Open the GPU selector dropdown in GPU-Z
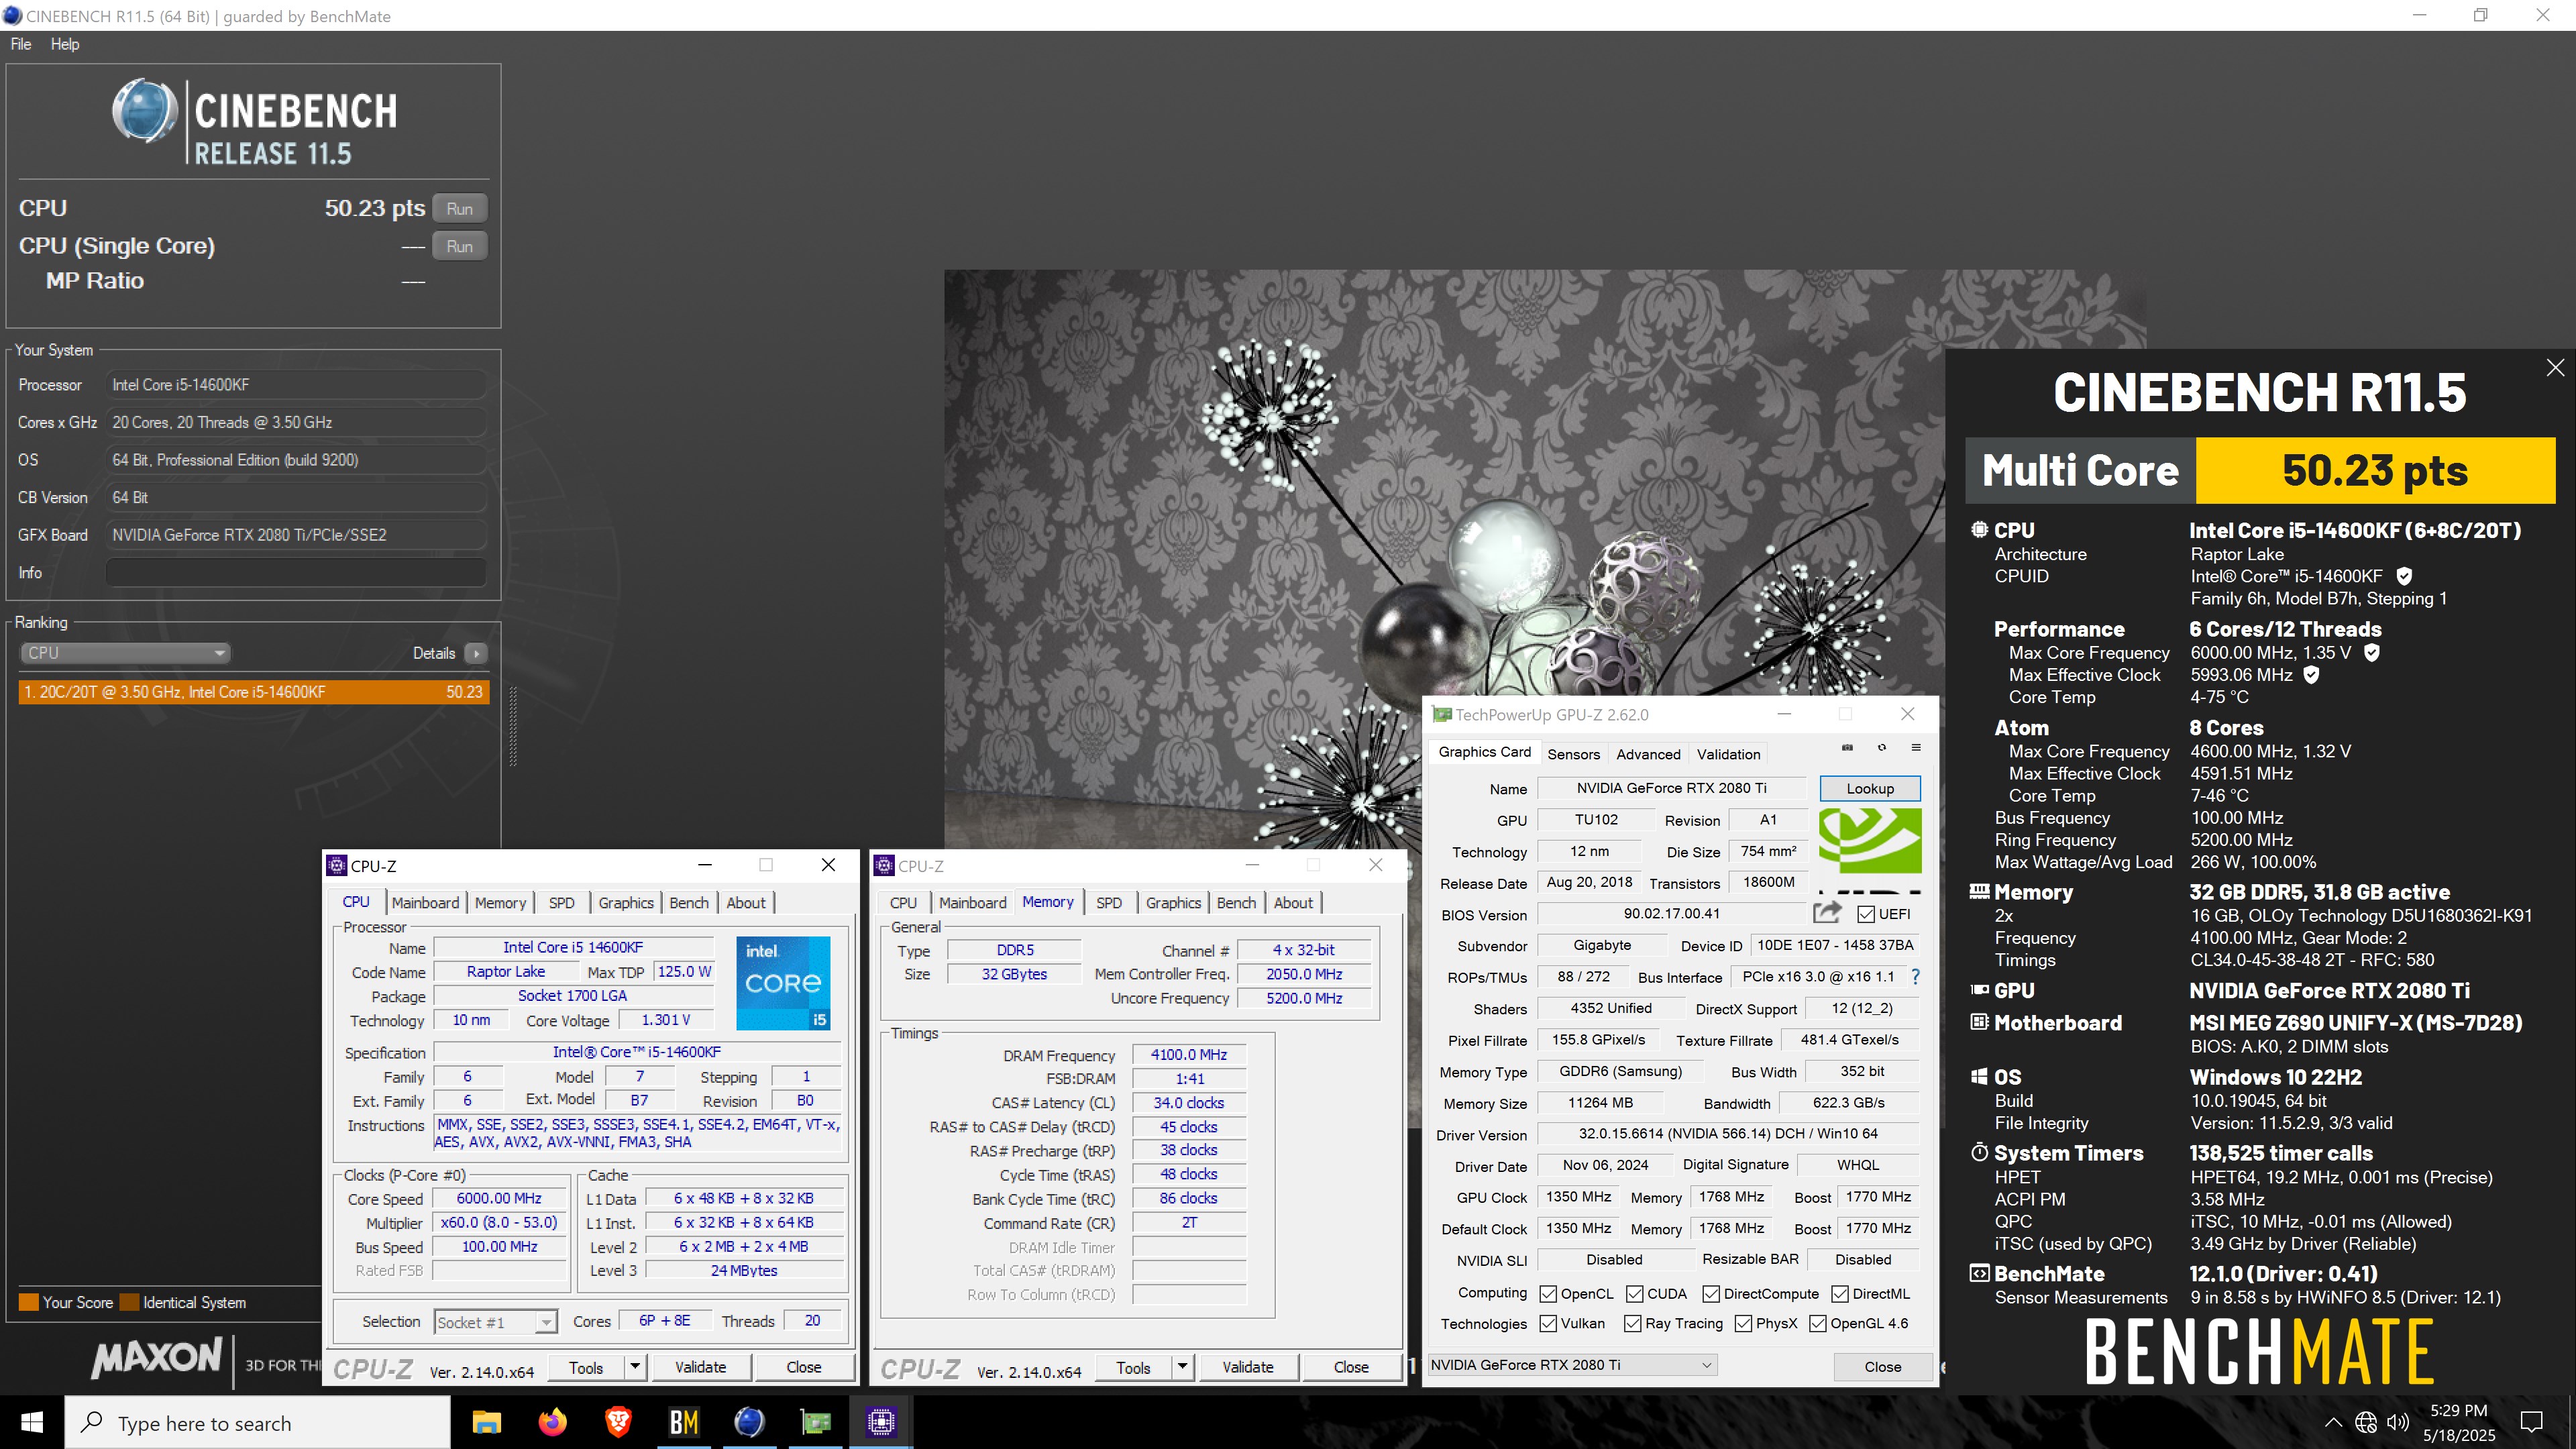This screenshot has height=1449, width=2576. pyautogui.click(x=1572, y=1365)
